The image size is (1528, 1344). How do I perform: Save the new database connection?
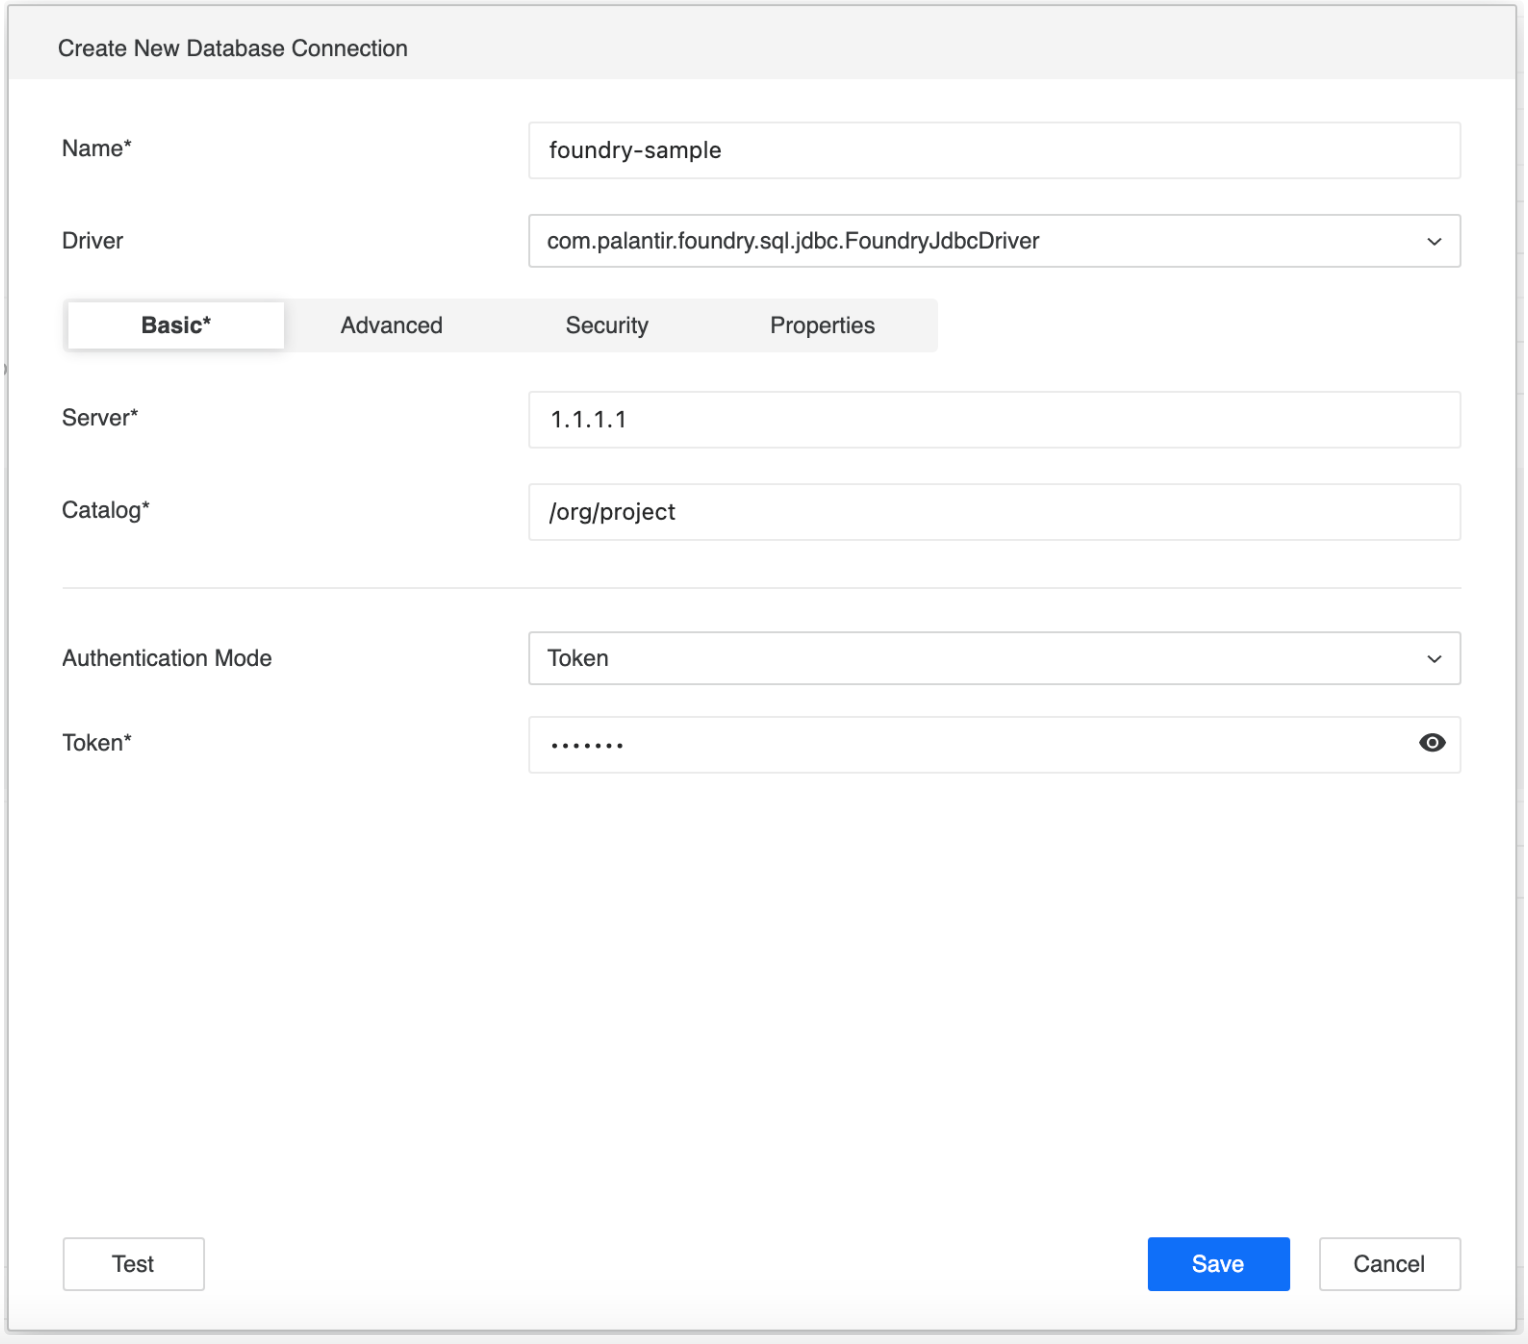[1217, 1264]
